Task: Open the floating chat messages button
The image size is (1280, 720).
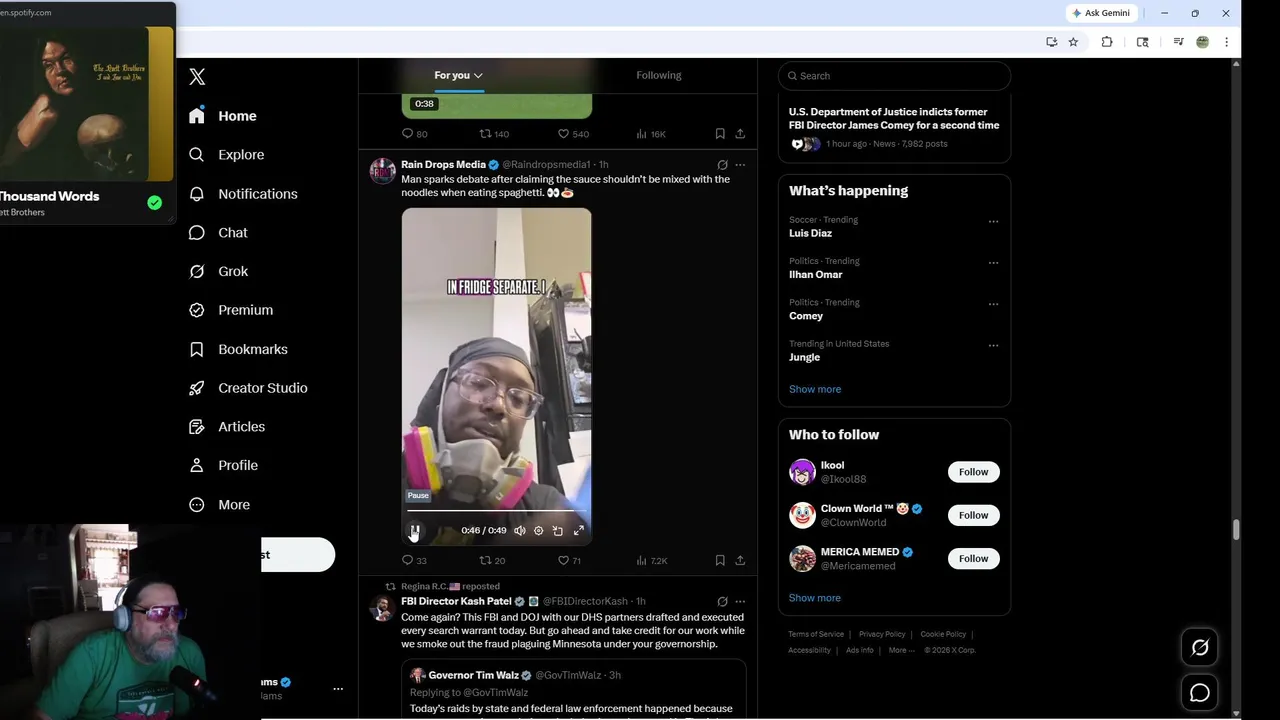Action: click(x=1200, y=692)
